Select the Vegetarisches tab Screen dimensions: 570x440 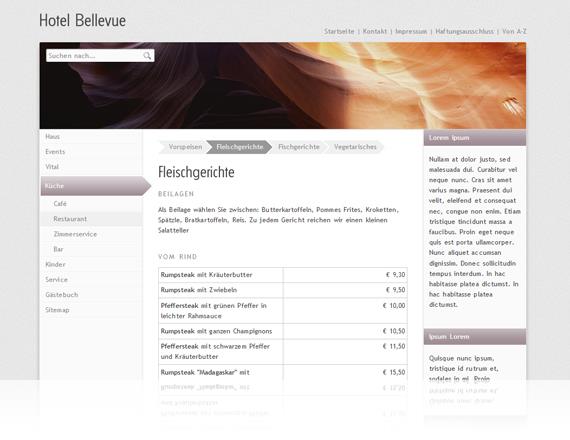click(355, 147)
